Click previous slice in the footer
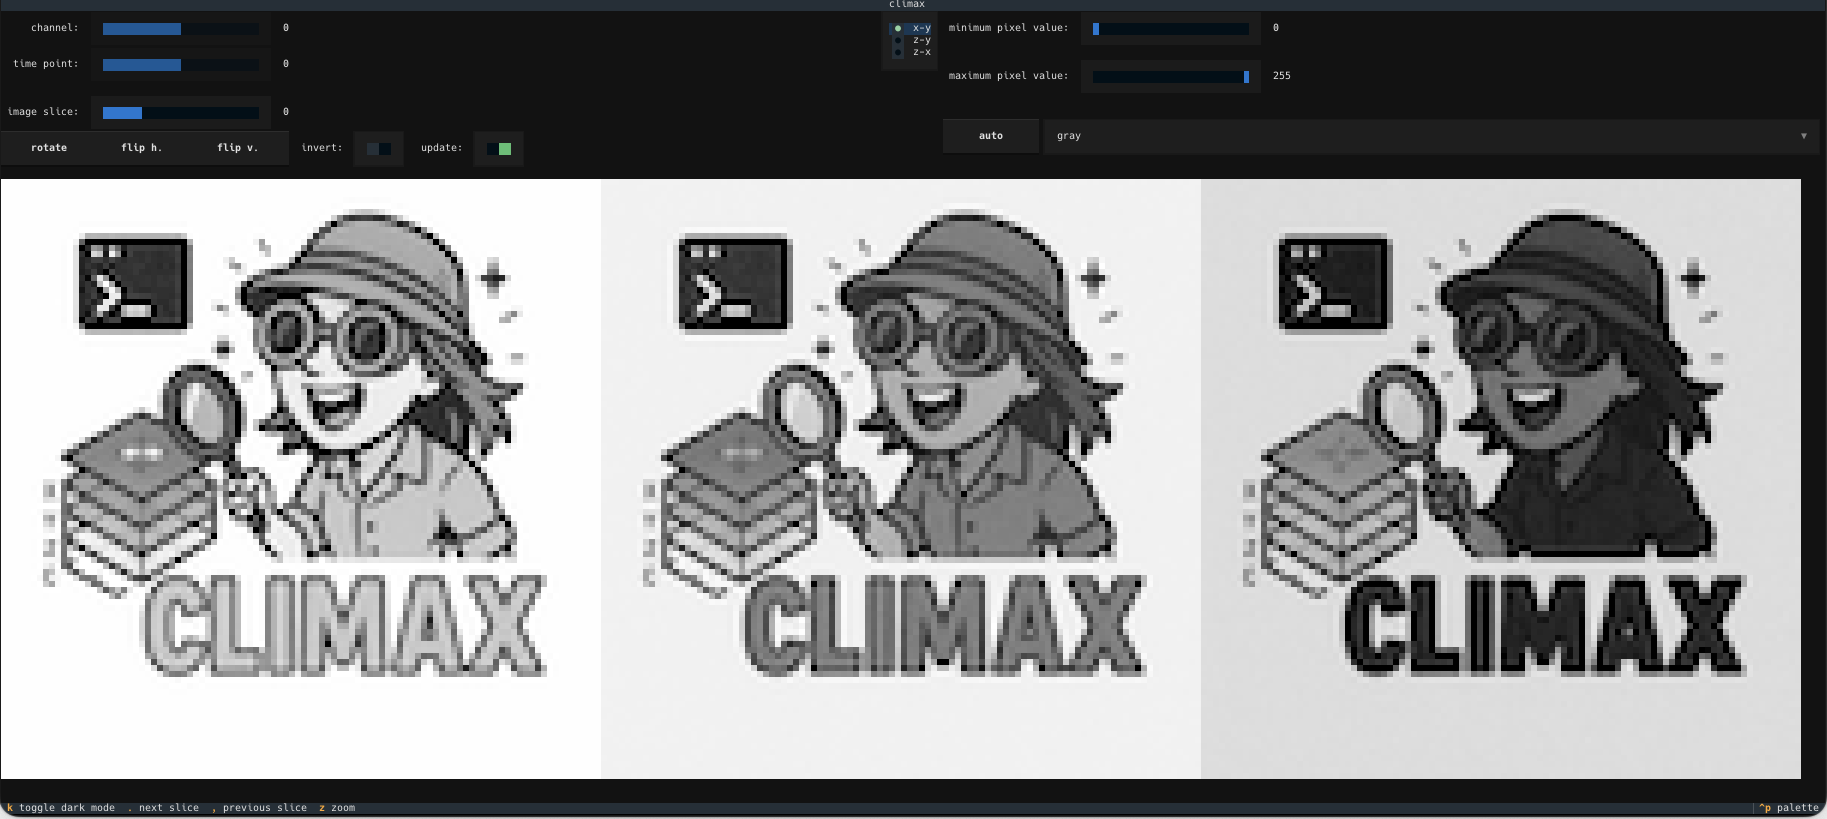This screenshot has height=819, width=1827. click(260, 808)
